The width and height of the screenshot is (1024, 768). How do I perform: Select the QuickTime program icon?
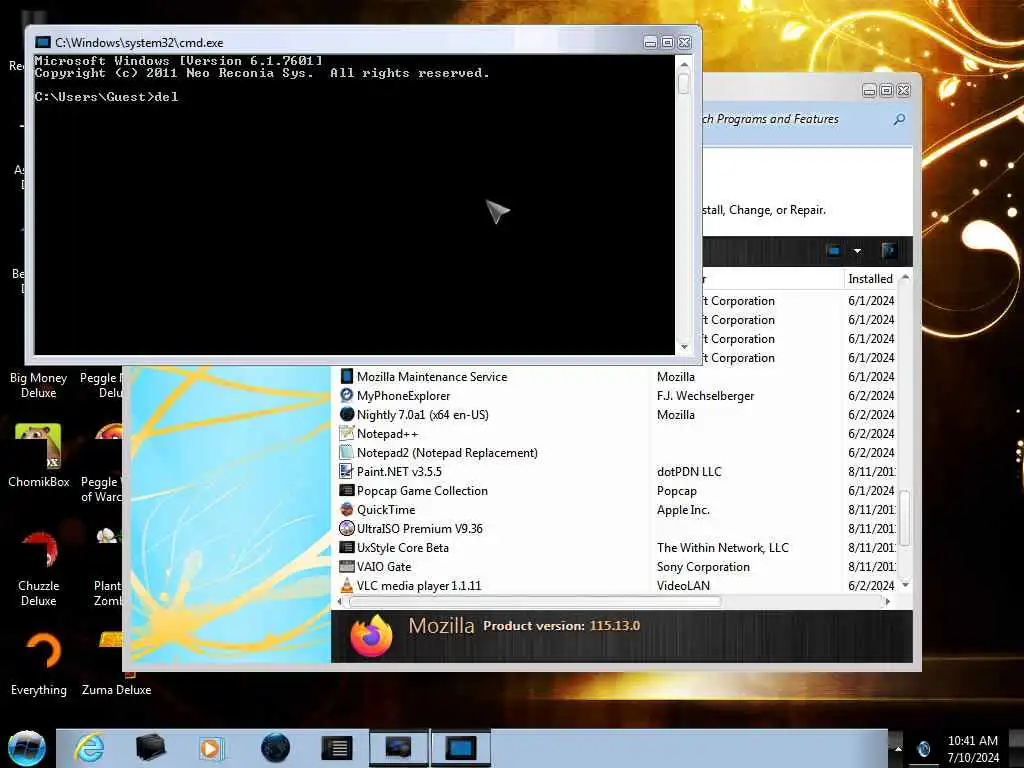(347, 509)
